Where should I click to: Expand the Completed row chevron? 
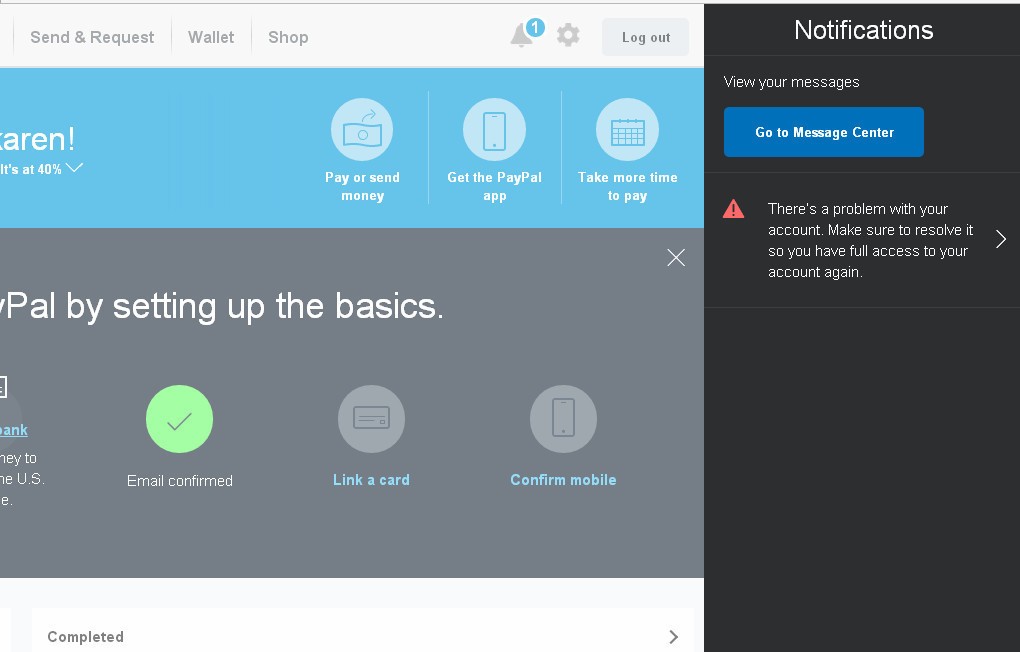(x=674, y=636)
